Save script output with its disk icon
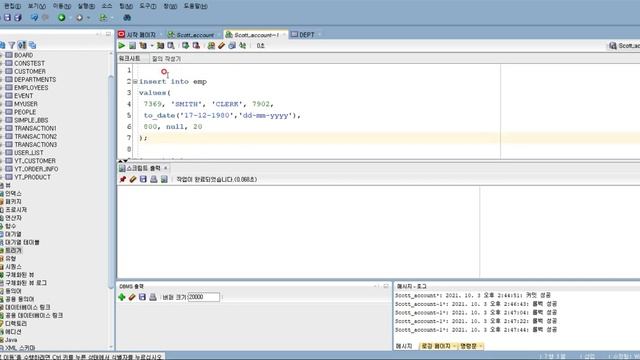 point(143,179)
